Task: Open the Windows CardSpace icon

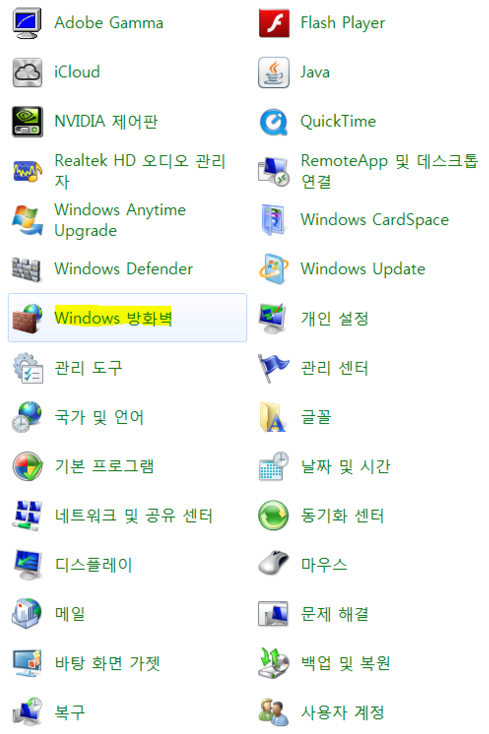Action: pyautogui.click(x=274, y=220)
